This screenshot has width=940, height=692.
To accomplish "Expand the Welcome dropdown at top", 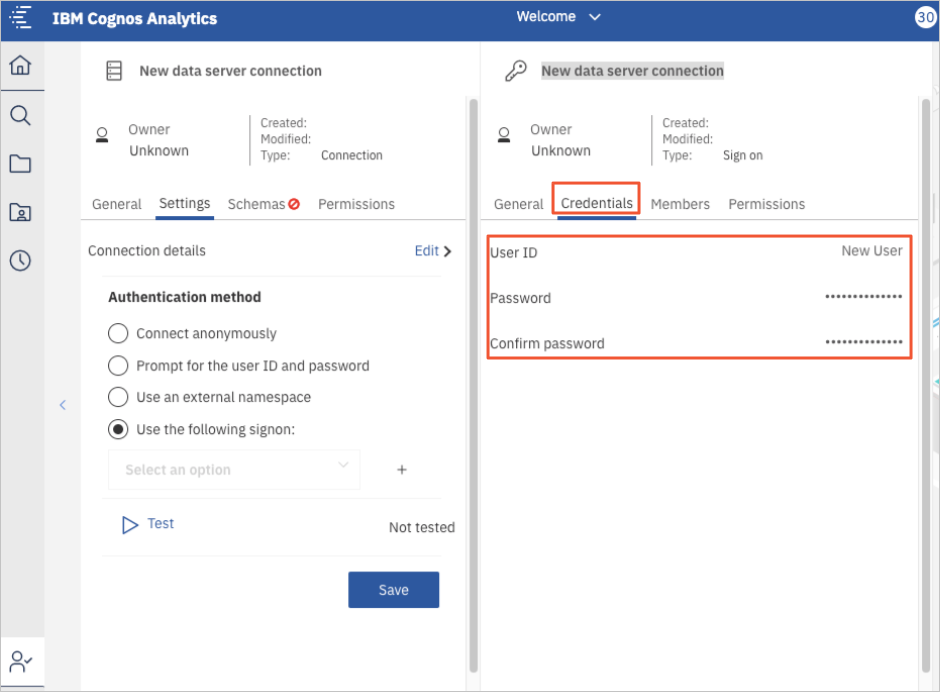I will 559,17.
